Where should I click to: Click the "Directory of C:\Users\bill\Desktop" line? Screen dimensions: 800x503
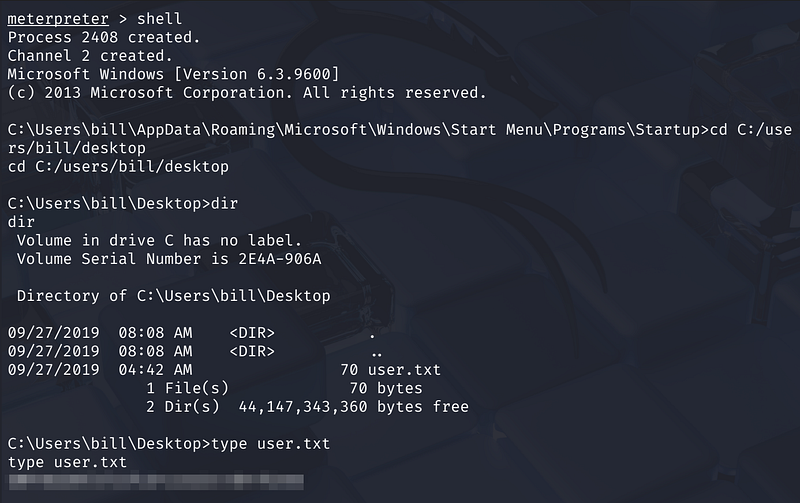tap(173, 296)
